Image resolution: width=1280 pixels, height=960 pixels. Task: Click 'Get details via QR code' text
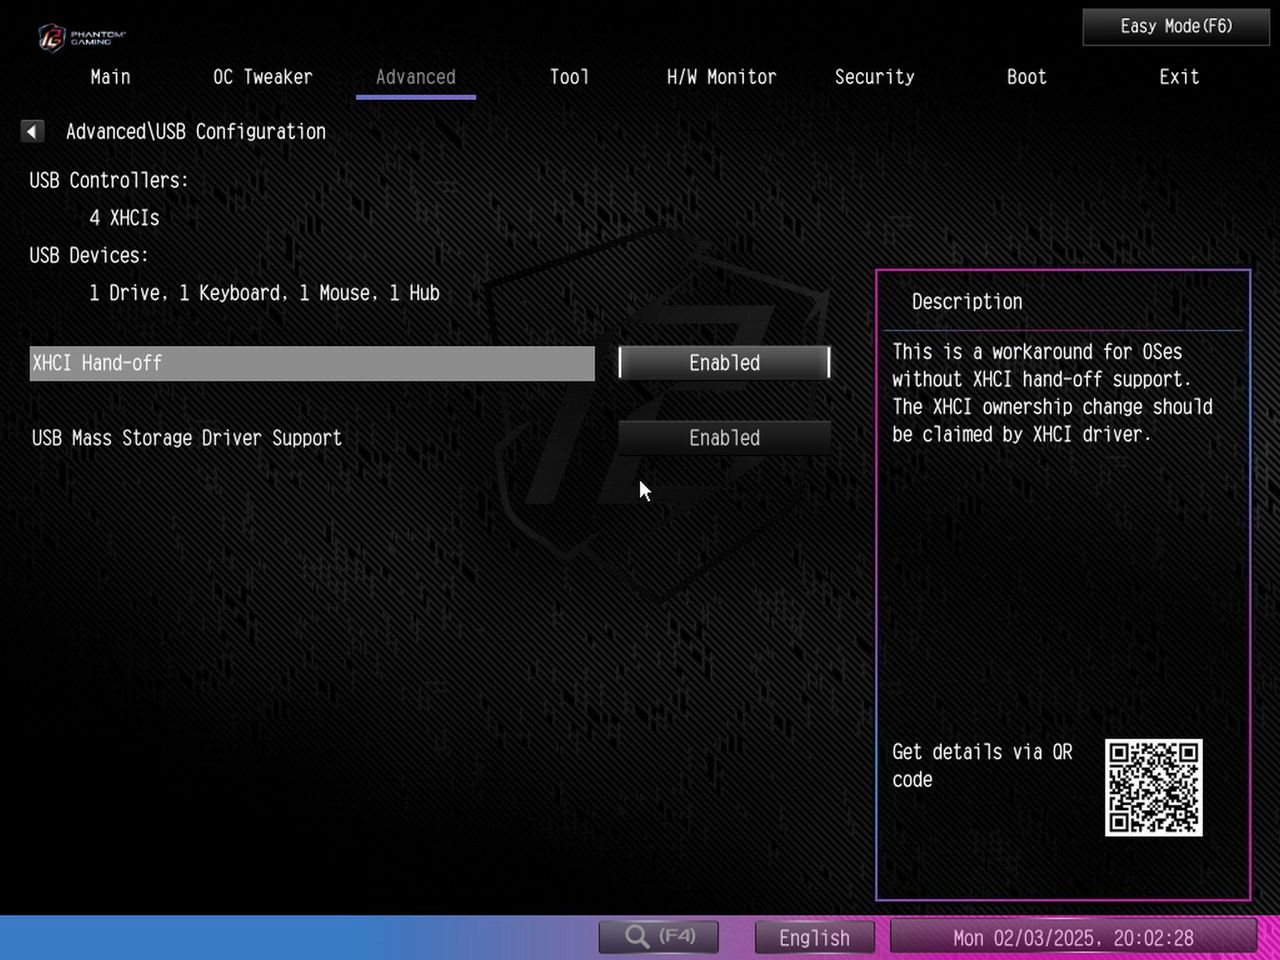[x=982, y=765]
